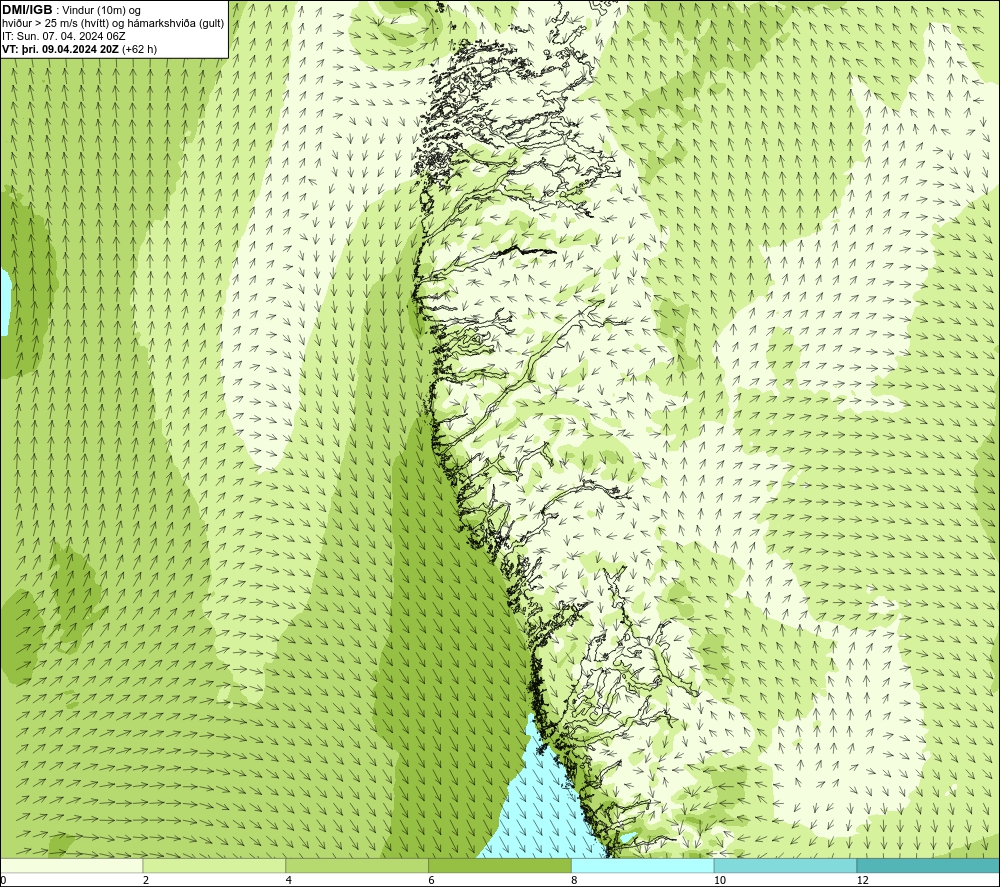Select the color band above 12 m/s
1000x887 pixels.
(929, 865)
